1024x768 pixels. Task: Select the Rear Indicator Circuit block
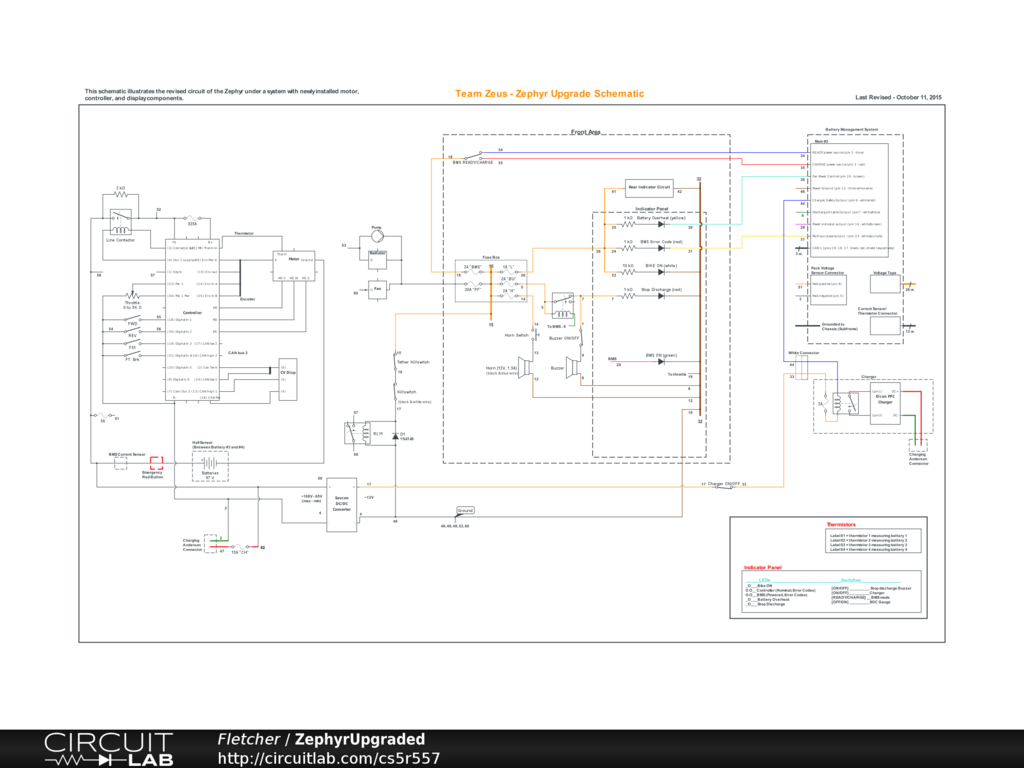pyautogui.click(x=647, y=186)
